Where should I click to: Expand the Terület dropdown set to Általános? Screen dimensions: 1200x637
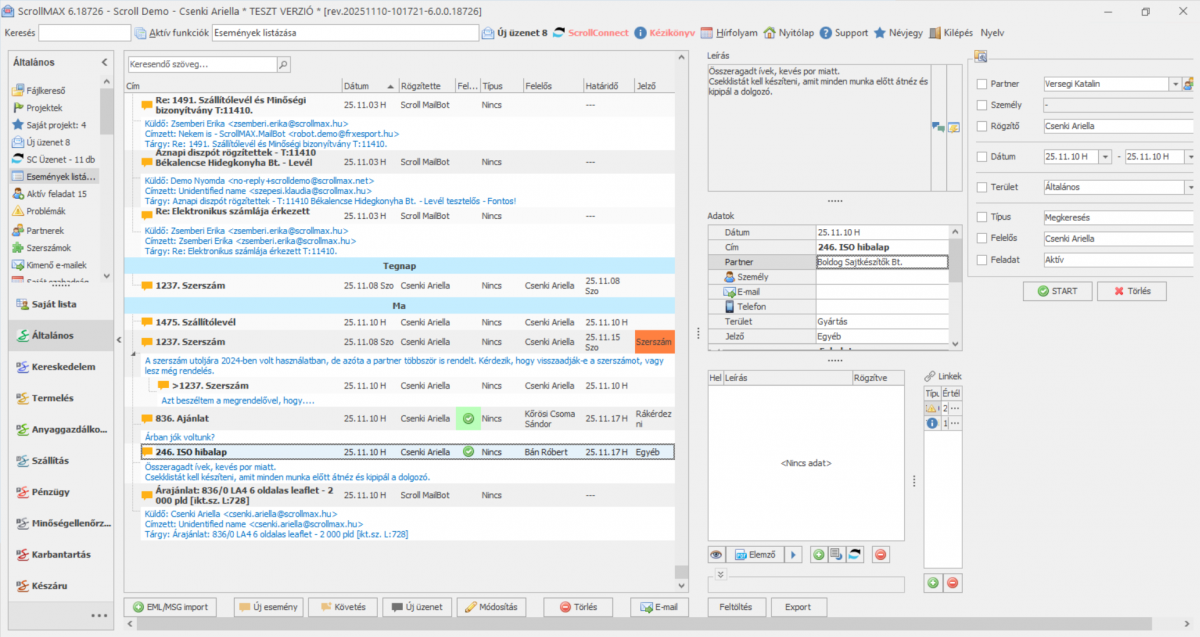click(1190, 187)
